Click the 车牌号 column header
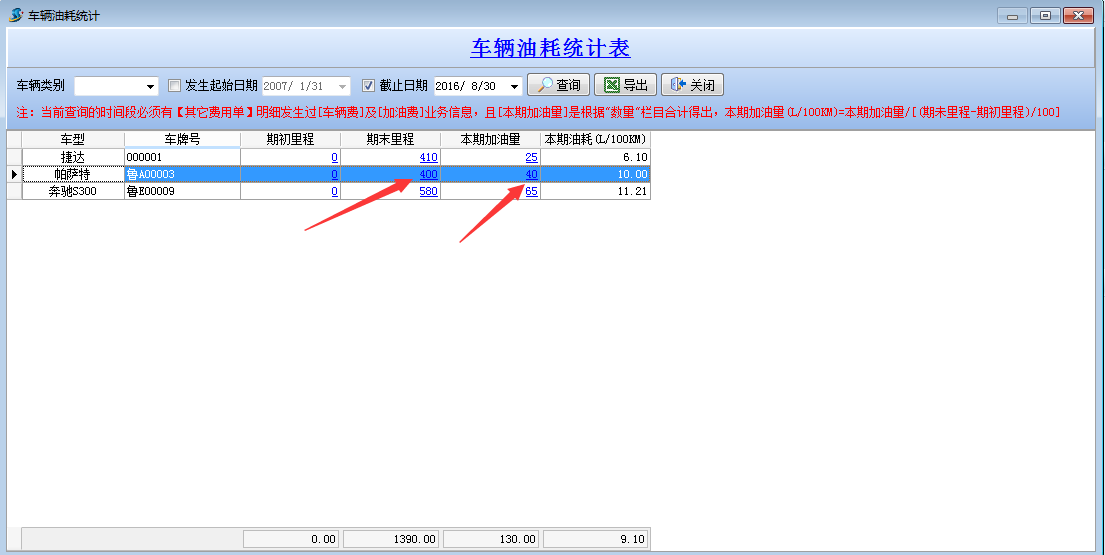Screen dimensions: 1105x555 point(182,139)
